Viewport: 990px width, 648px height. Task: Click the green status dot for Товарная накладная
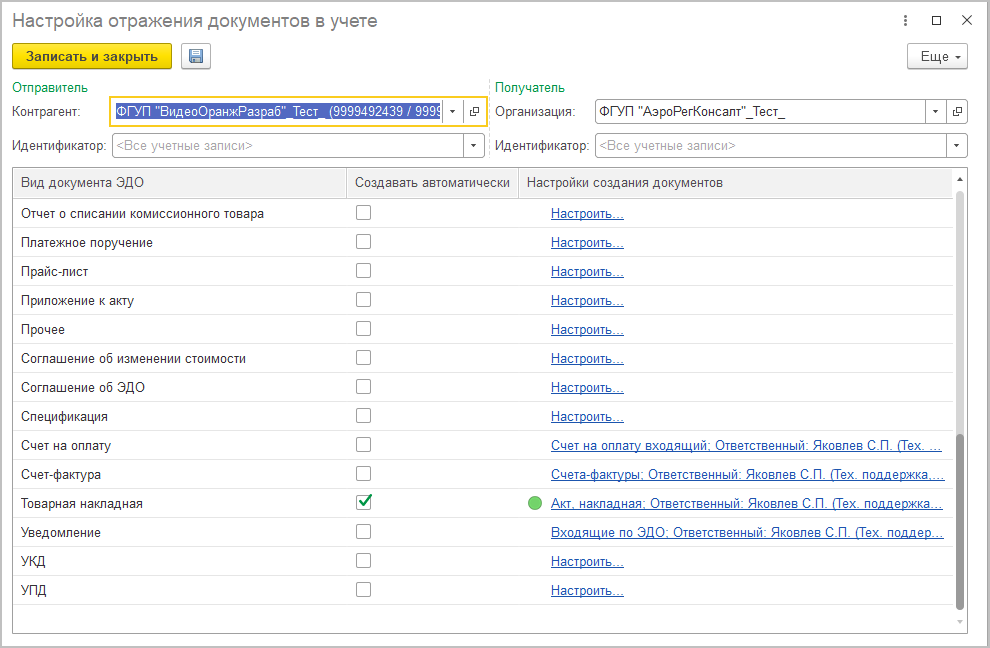click(x=535, y=503)
